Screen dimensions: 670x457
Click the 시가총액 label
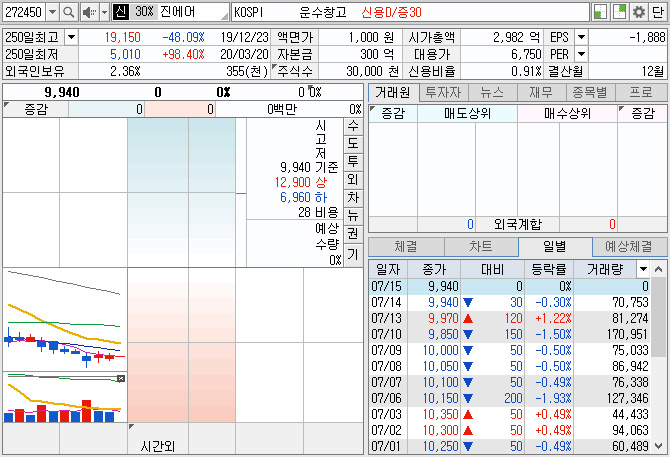[432, 37]
